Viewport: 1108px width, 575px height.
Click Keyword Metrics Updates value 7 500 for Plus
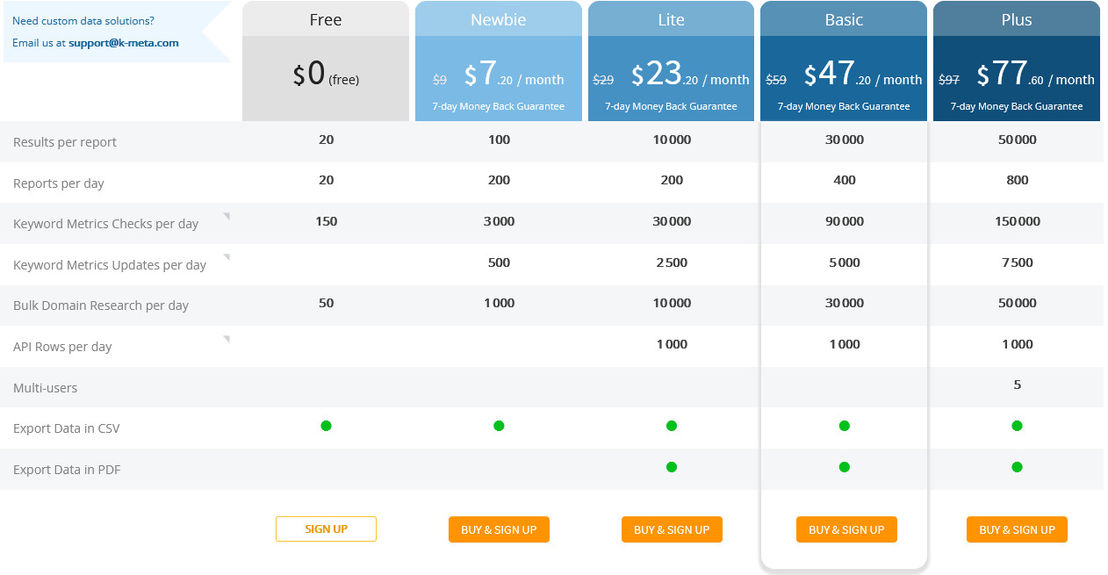point(1017,263)
